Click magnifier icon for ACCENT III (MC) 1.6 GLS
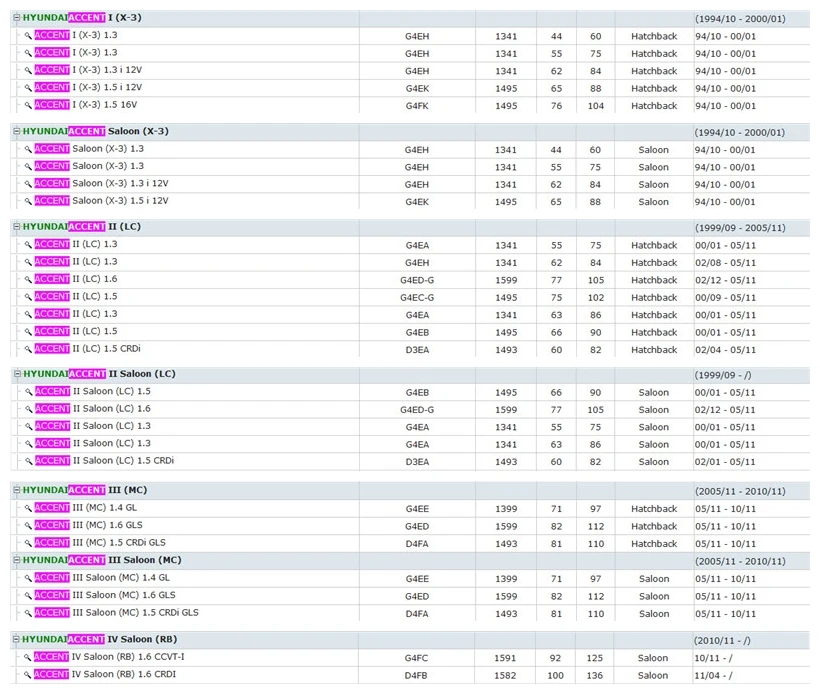The height and width of the screenshot is (694, 820). [28, 526]
